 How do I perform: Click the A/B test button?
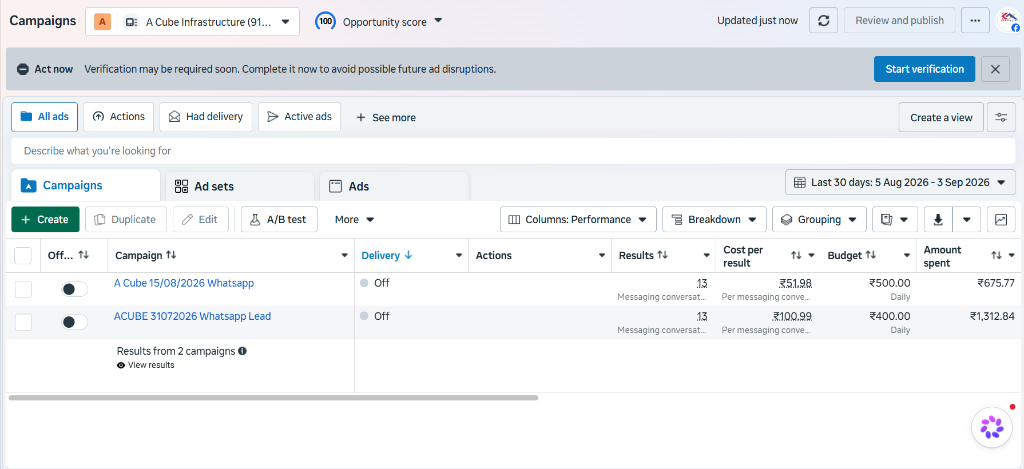(279, 219)
